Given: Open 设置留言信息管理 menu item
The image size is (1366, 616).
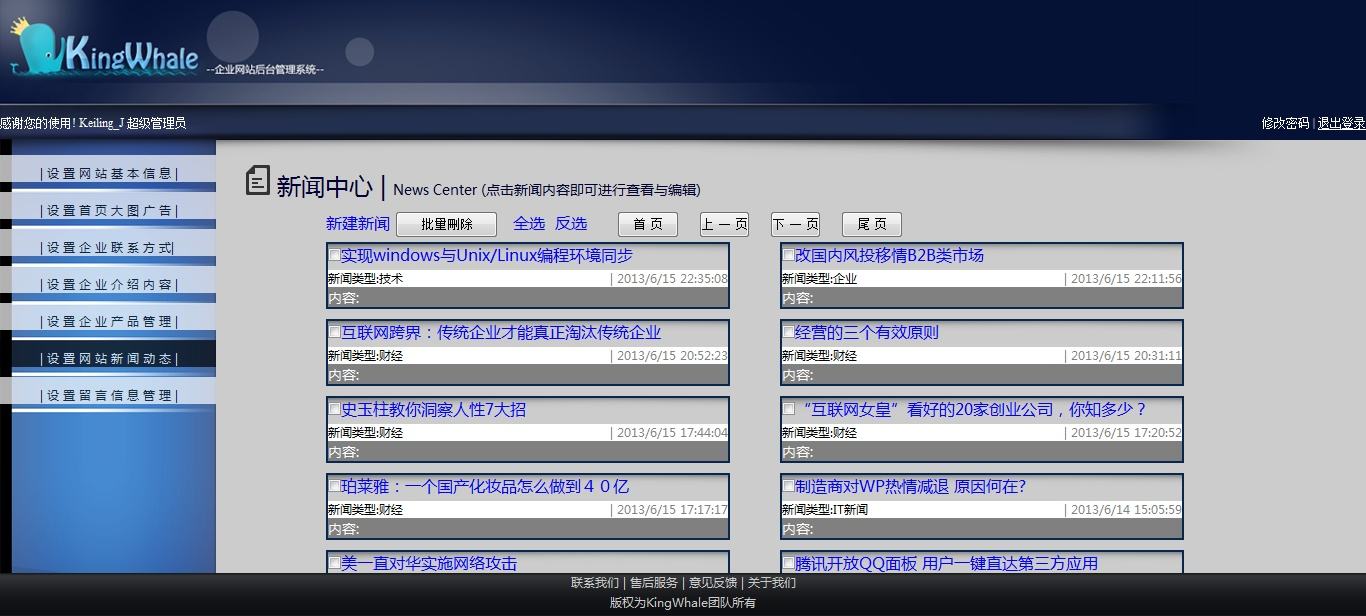Looking at the screenshot, I should click(109, 395).
